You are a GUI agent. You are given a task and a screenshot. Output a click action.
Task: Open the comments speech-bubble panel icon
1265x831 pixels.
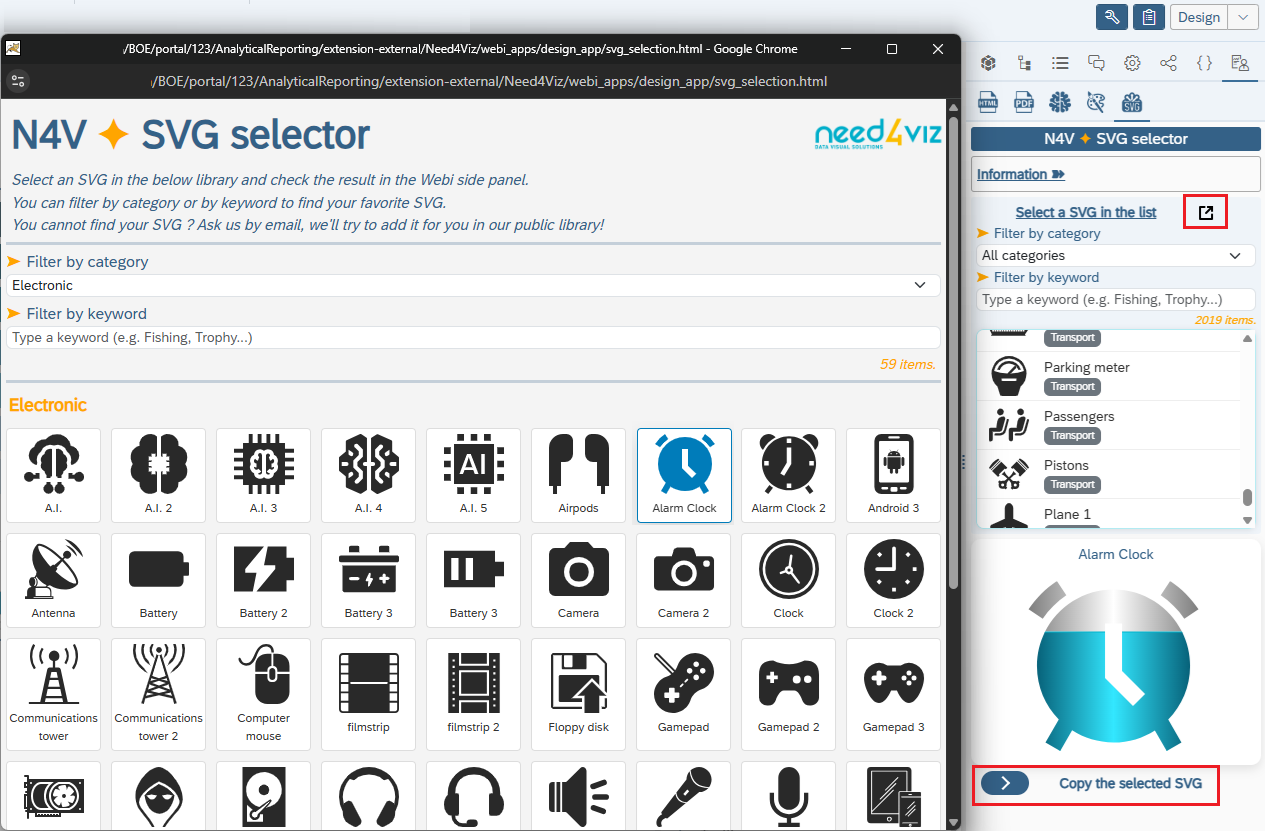tap(1096, 63)
